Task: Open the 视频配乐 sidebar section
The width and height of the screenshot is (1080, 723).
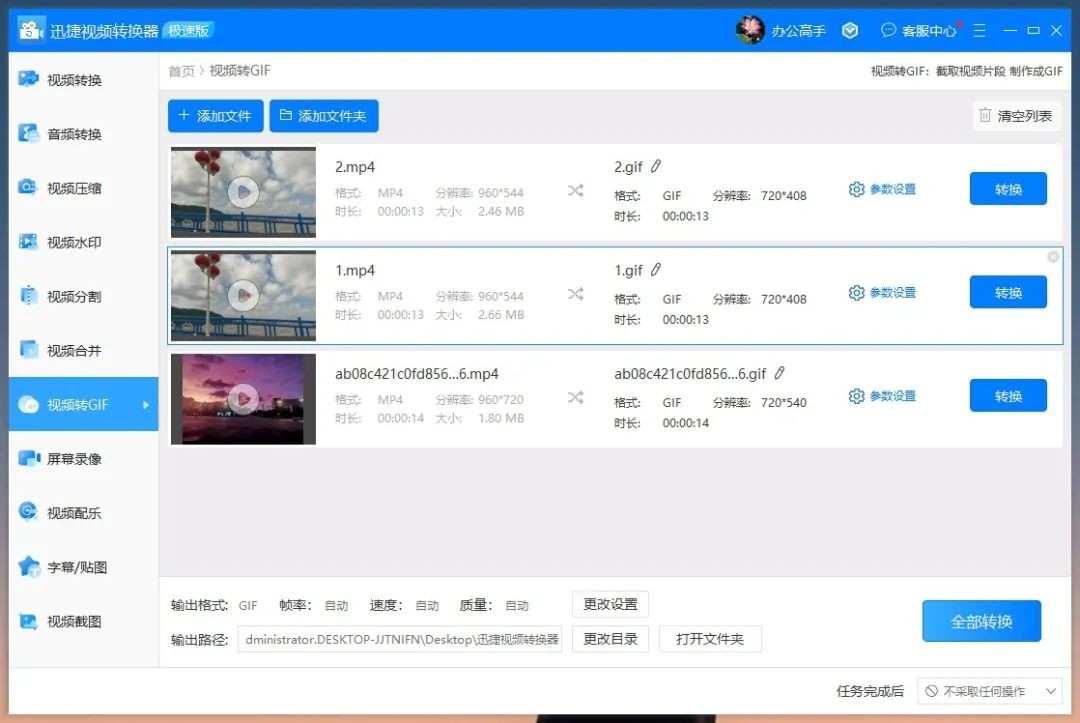Action: pos(83,512)
